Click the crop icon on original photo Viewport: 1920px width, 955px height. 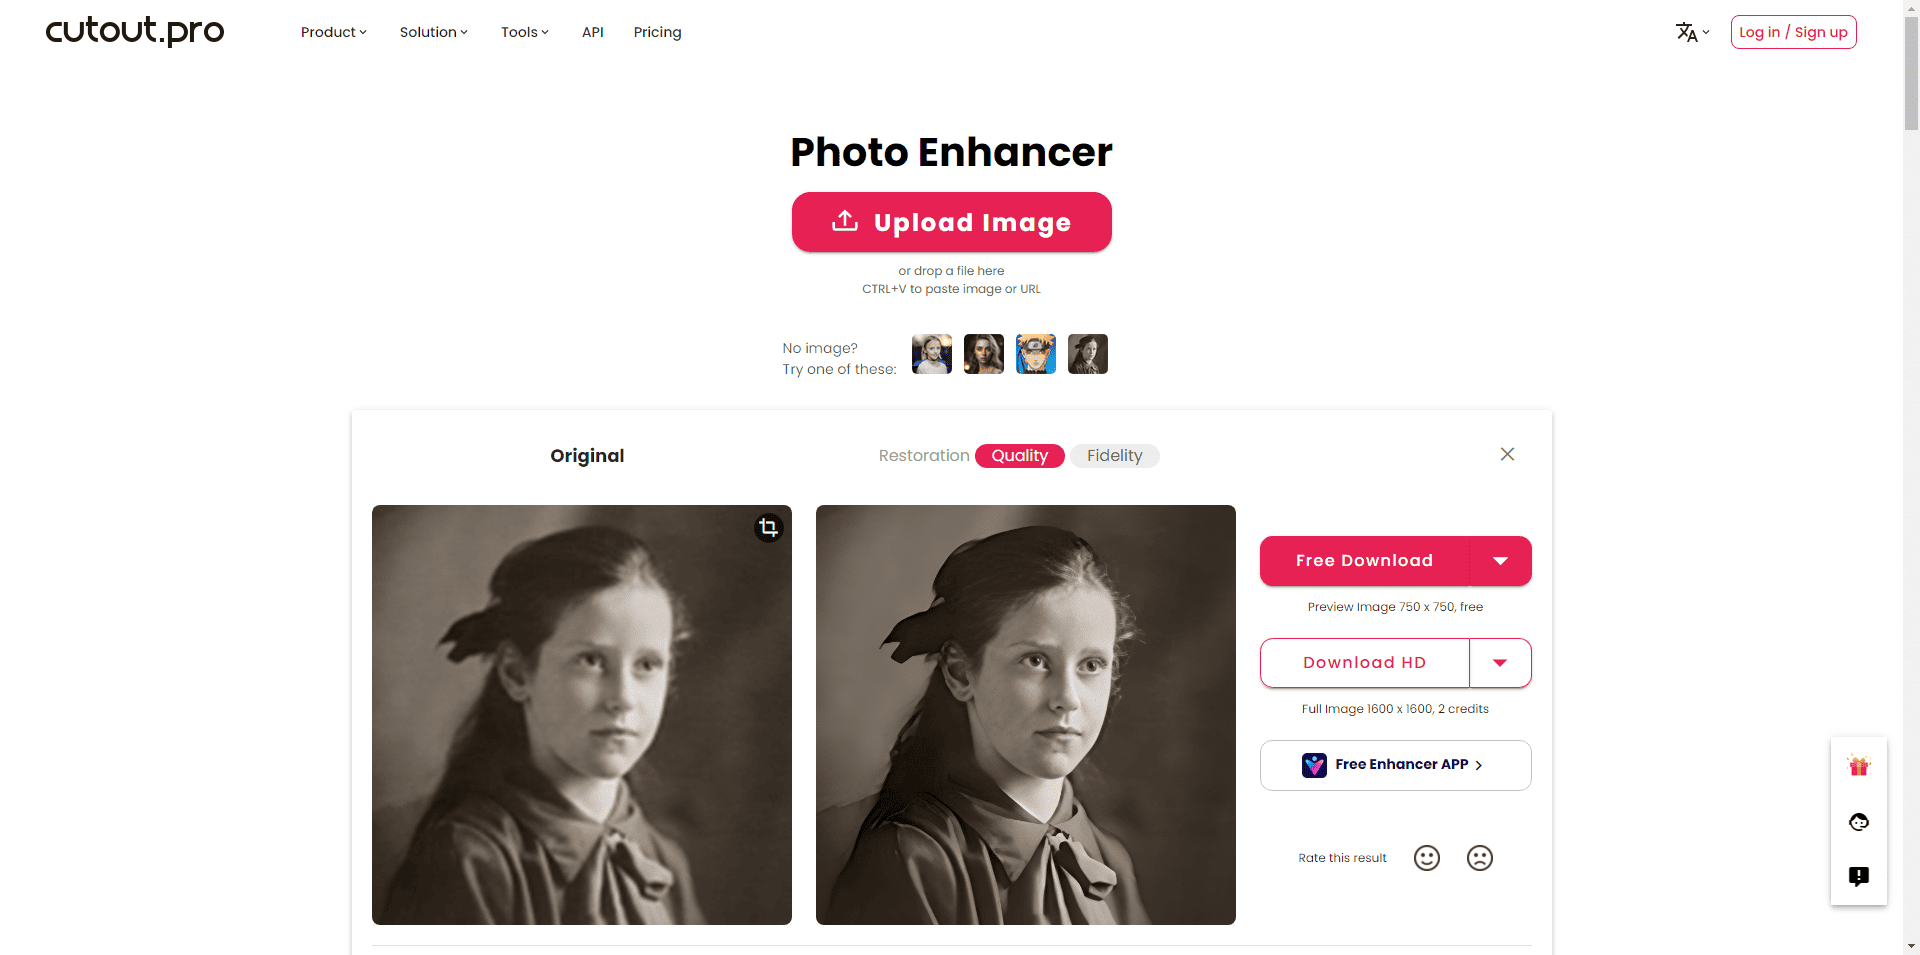[x=768, y=528]
